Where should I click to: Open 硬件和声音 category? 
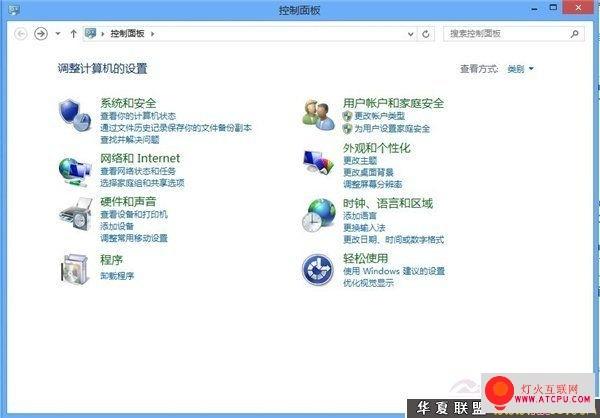(x=128, y=202)
